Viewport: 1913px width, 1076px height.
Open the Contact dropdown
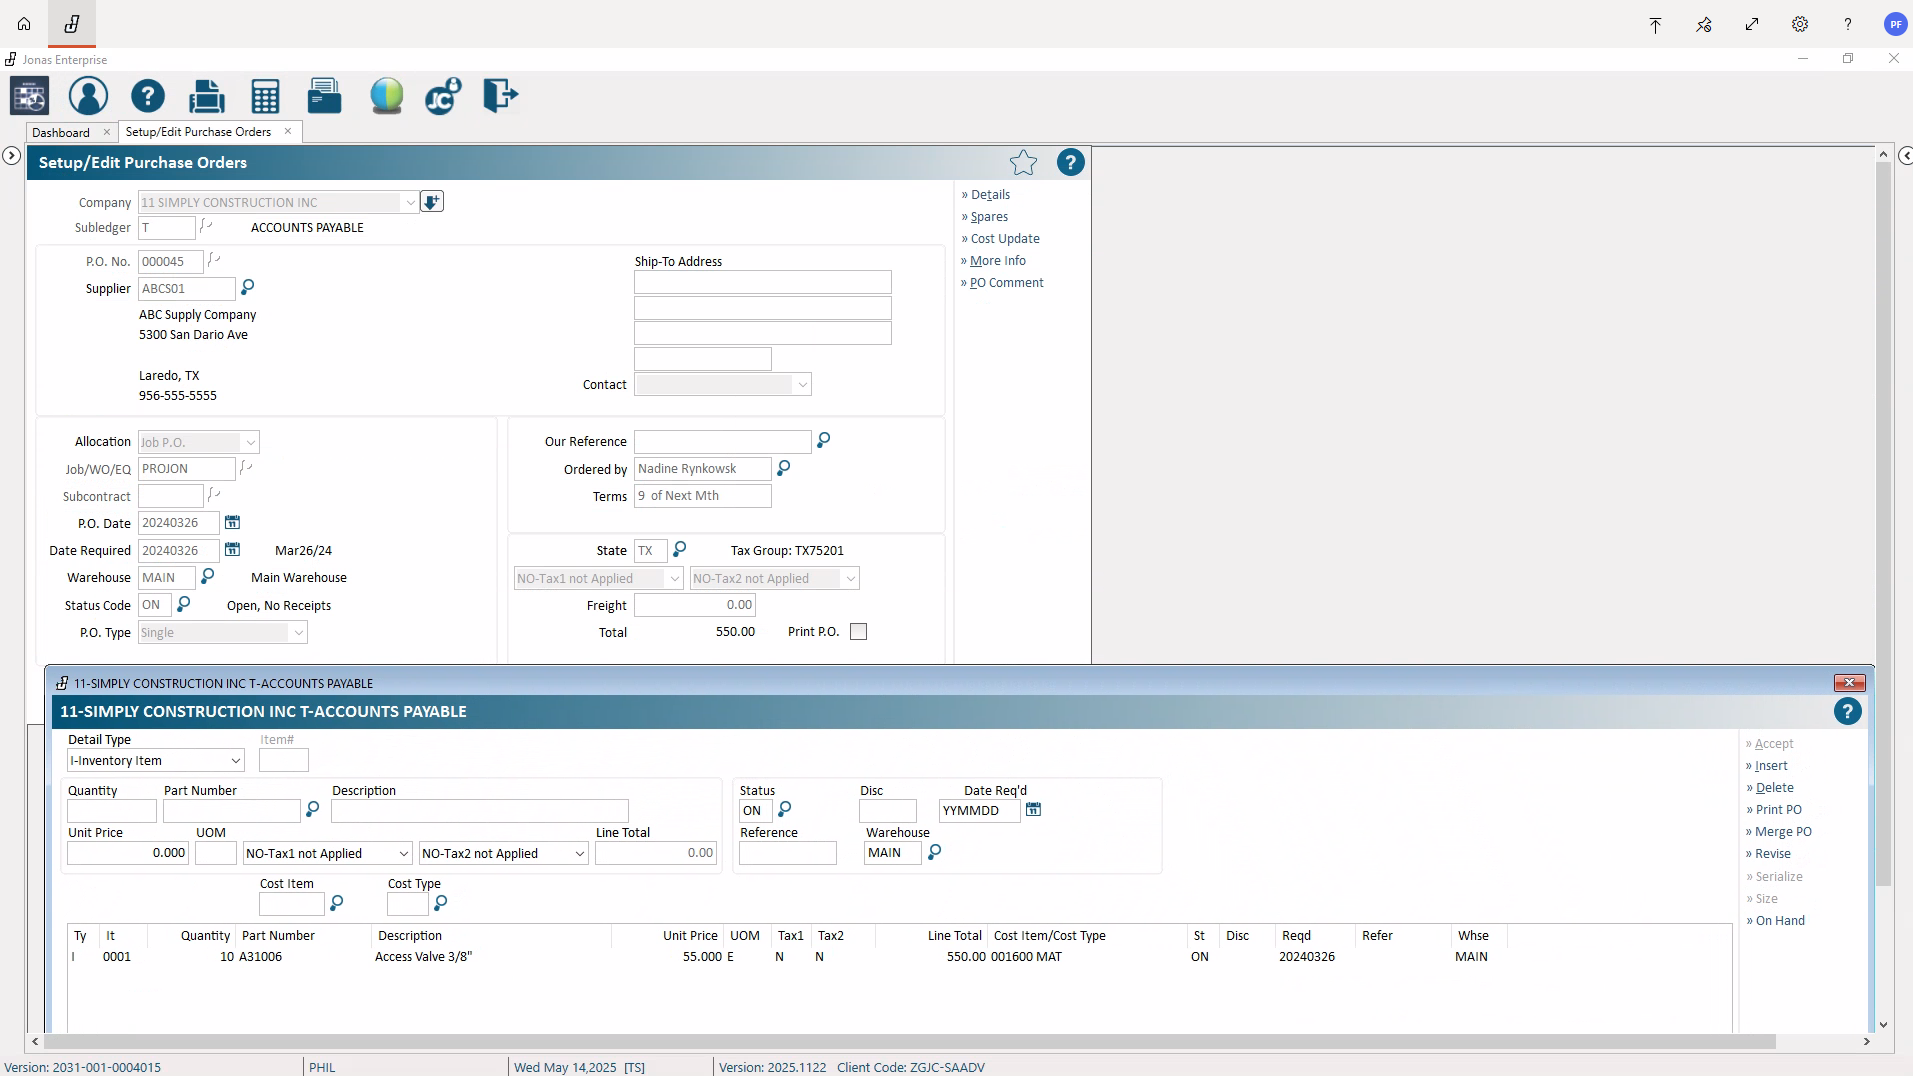point(802,384)
